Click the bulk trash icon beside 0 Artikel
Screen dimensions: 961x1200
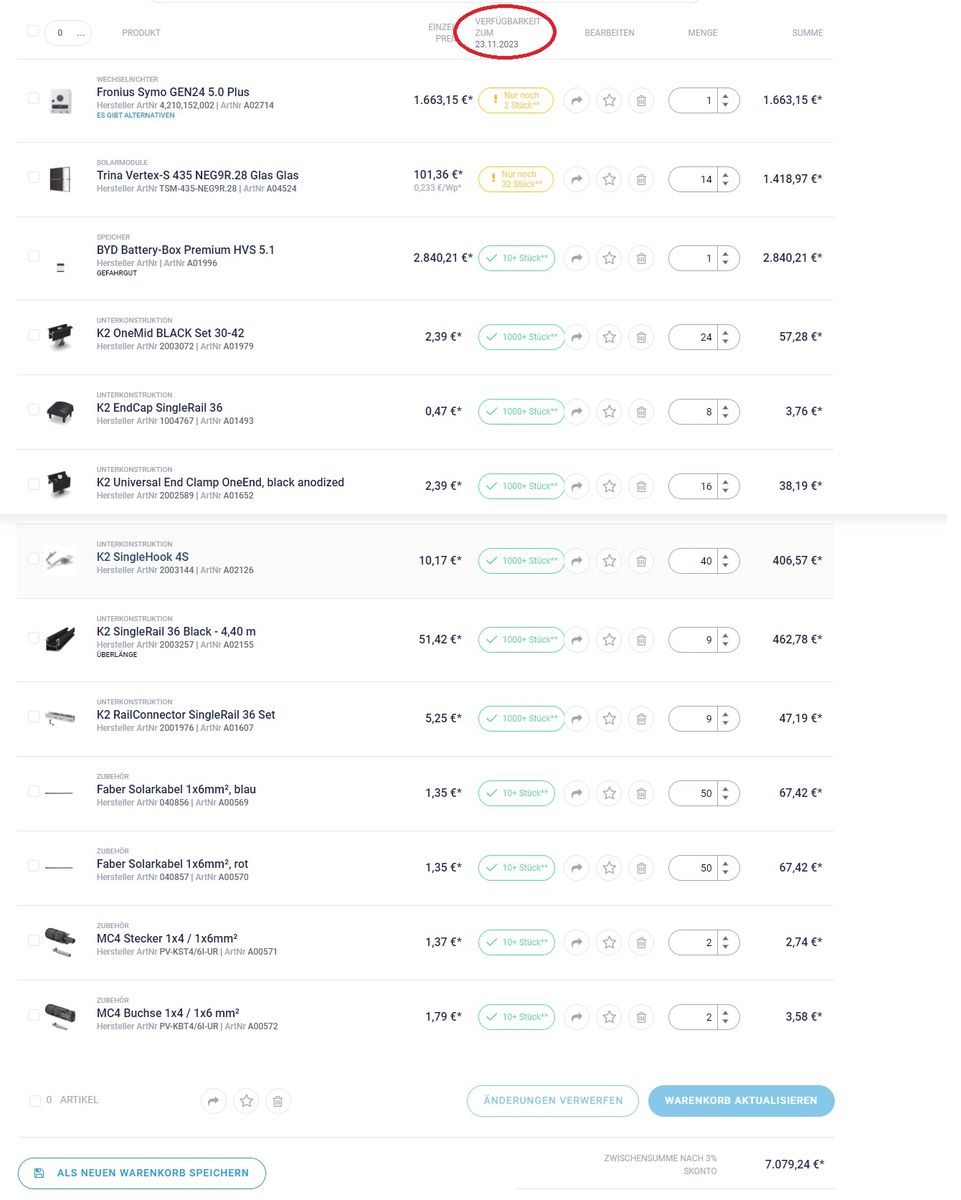(x=278, y=1101)
